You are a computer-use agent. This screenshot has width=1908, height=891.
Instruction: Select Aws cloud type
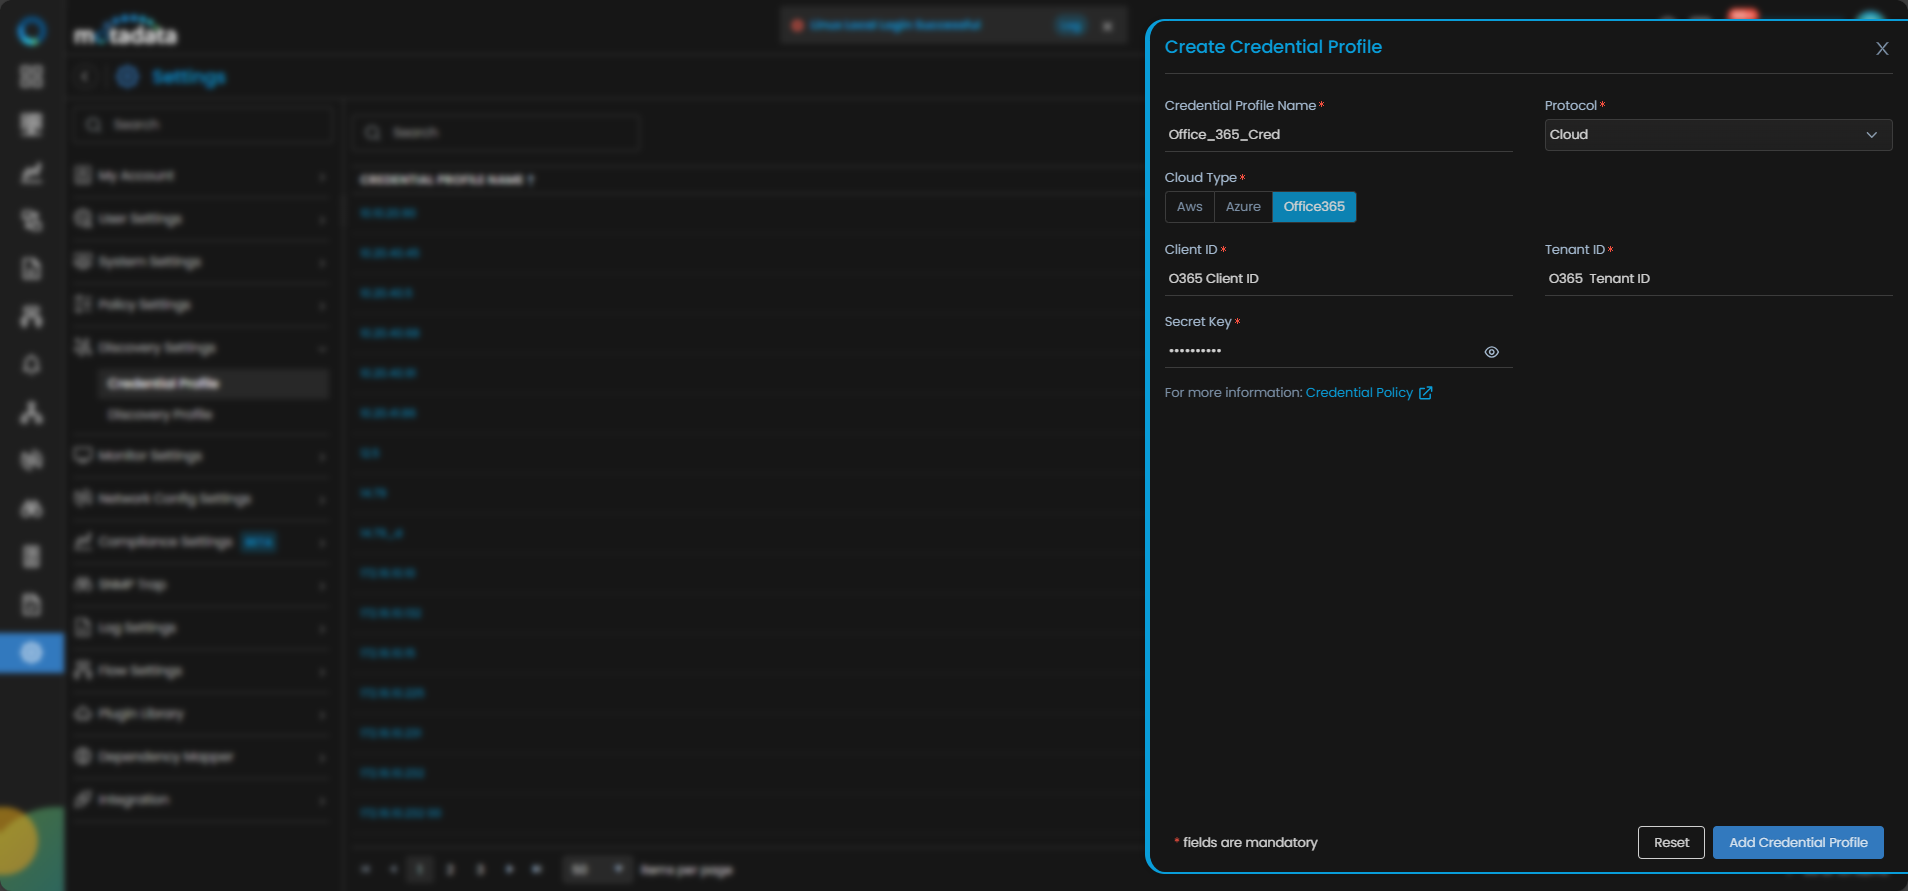pyautogui.click(x=1190, y=207)
